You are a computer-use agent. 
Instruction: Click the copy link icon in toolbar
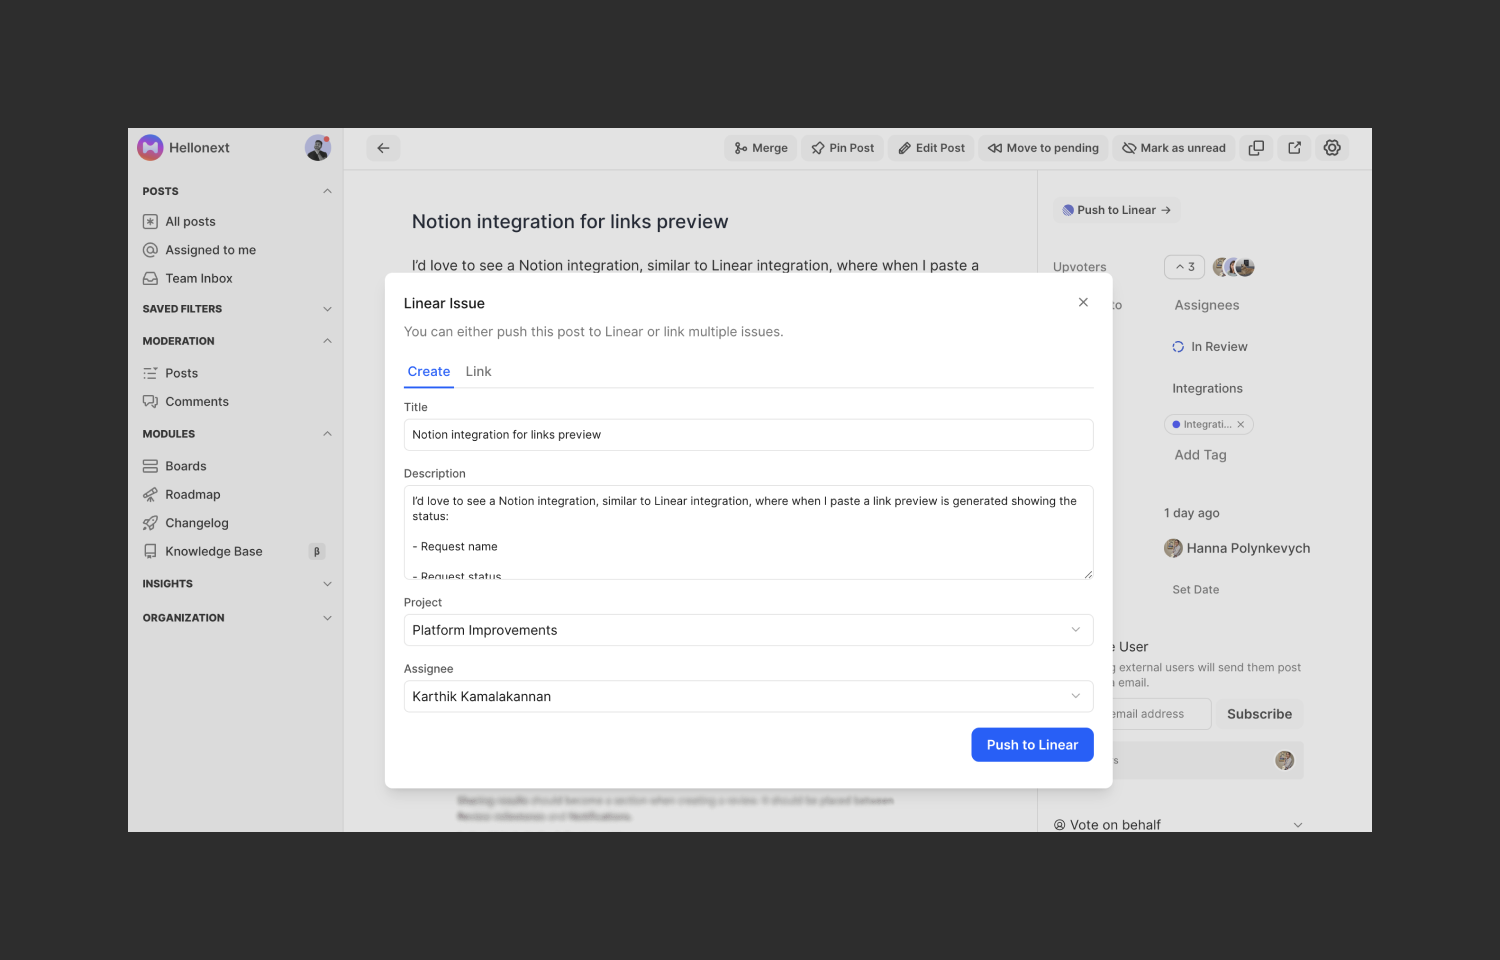click(1256, 148)
